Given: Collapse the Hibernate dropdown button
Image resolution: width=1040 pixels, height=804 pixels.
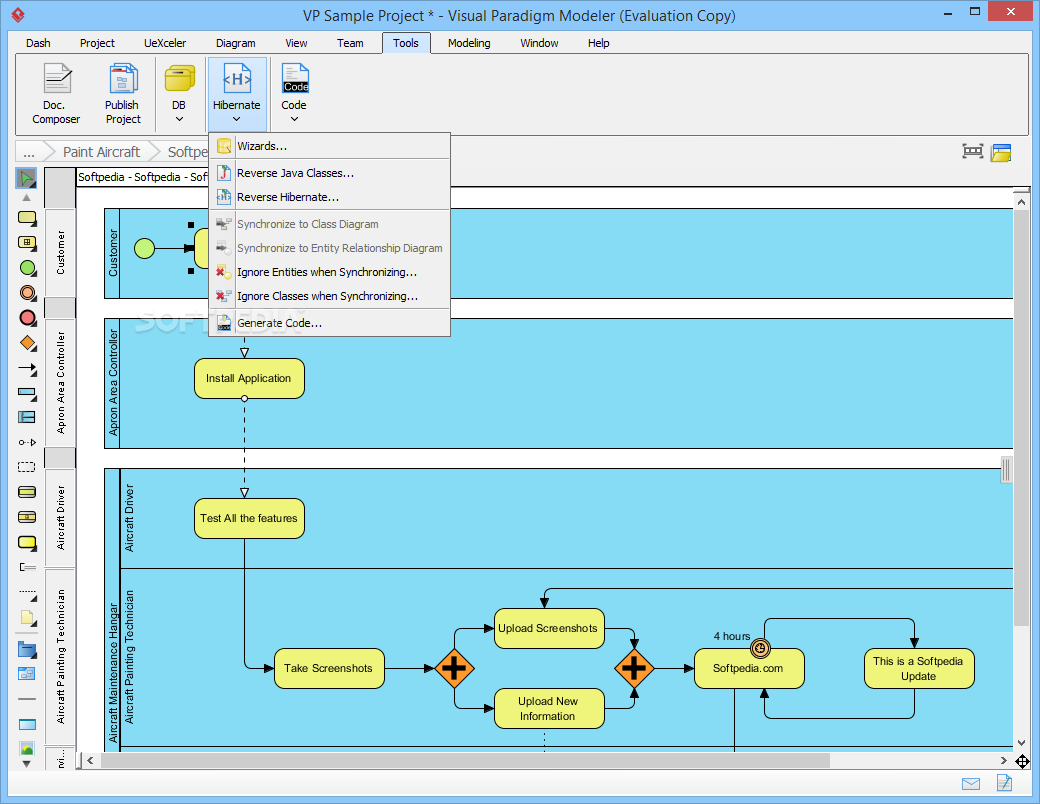Looking at the screenshot, I should pos(237,94).
